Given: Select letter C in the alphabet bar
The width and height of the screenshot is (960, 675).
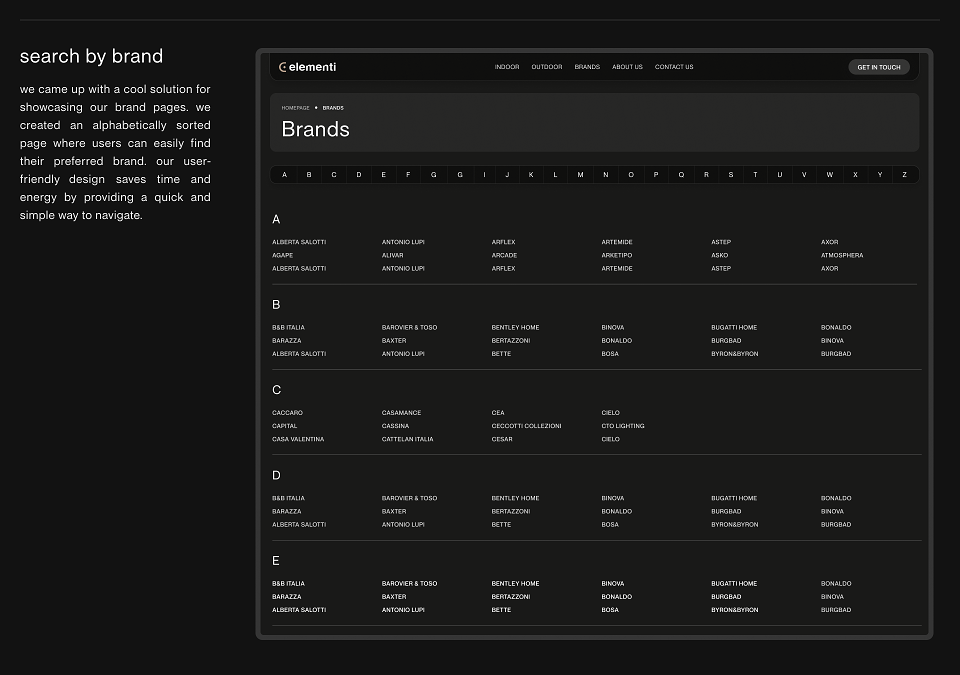Looking at the screenshot, I should [x=334, y=175].
